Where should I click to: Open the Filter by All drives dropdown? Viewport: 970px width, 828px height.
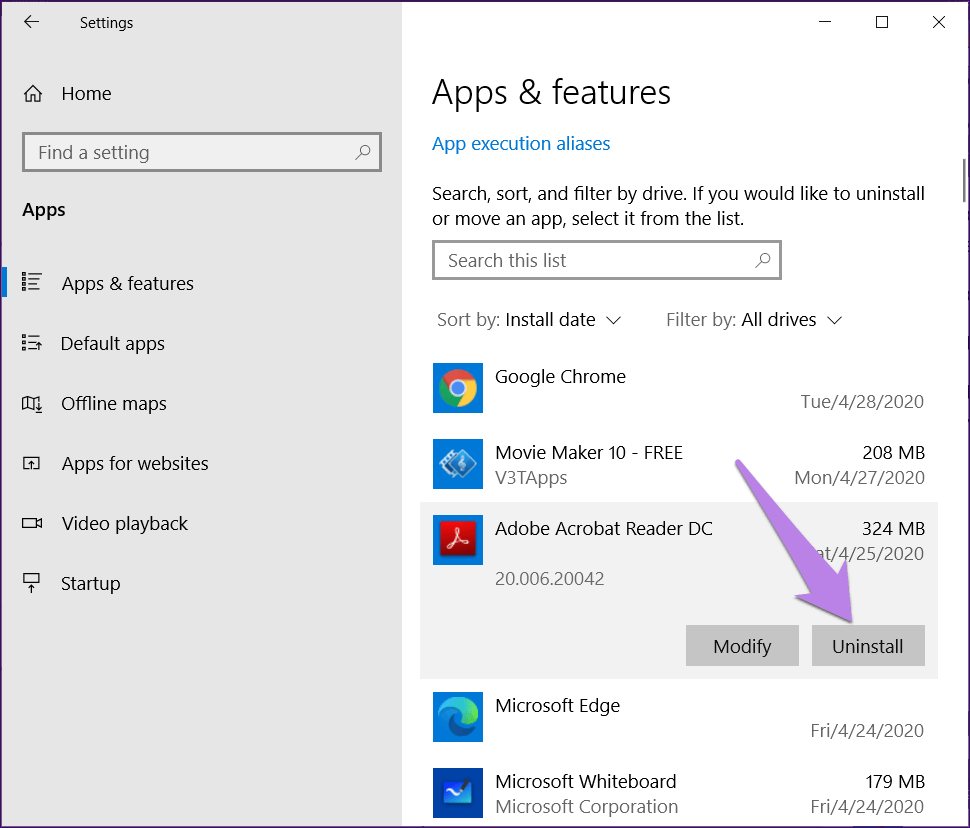click(x=754, y=319)
